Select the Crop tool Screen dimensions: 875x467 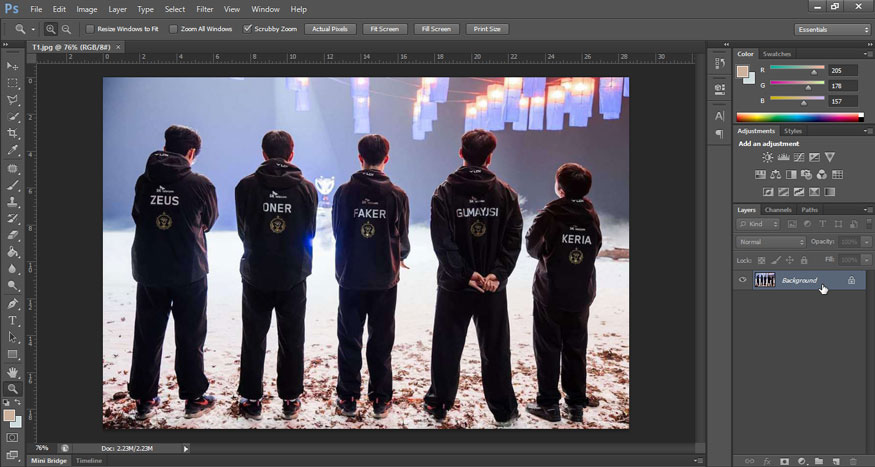click(13, 133)
